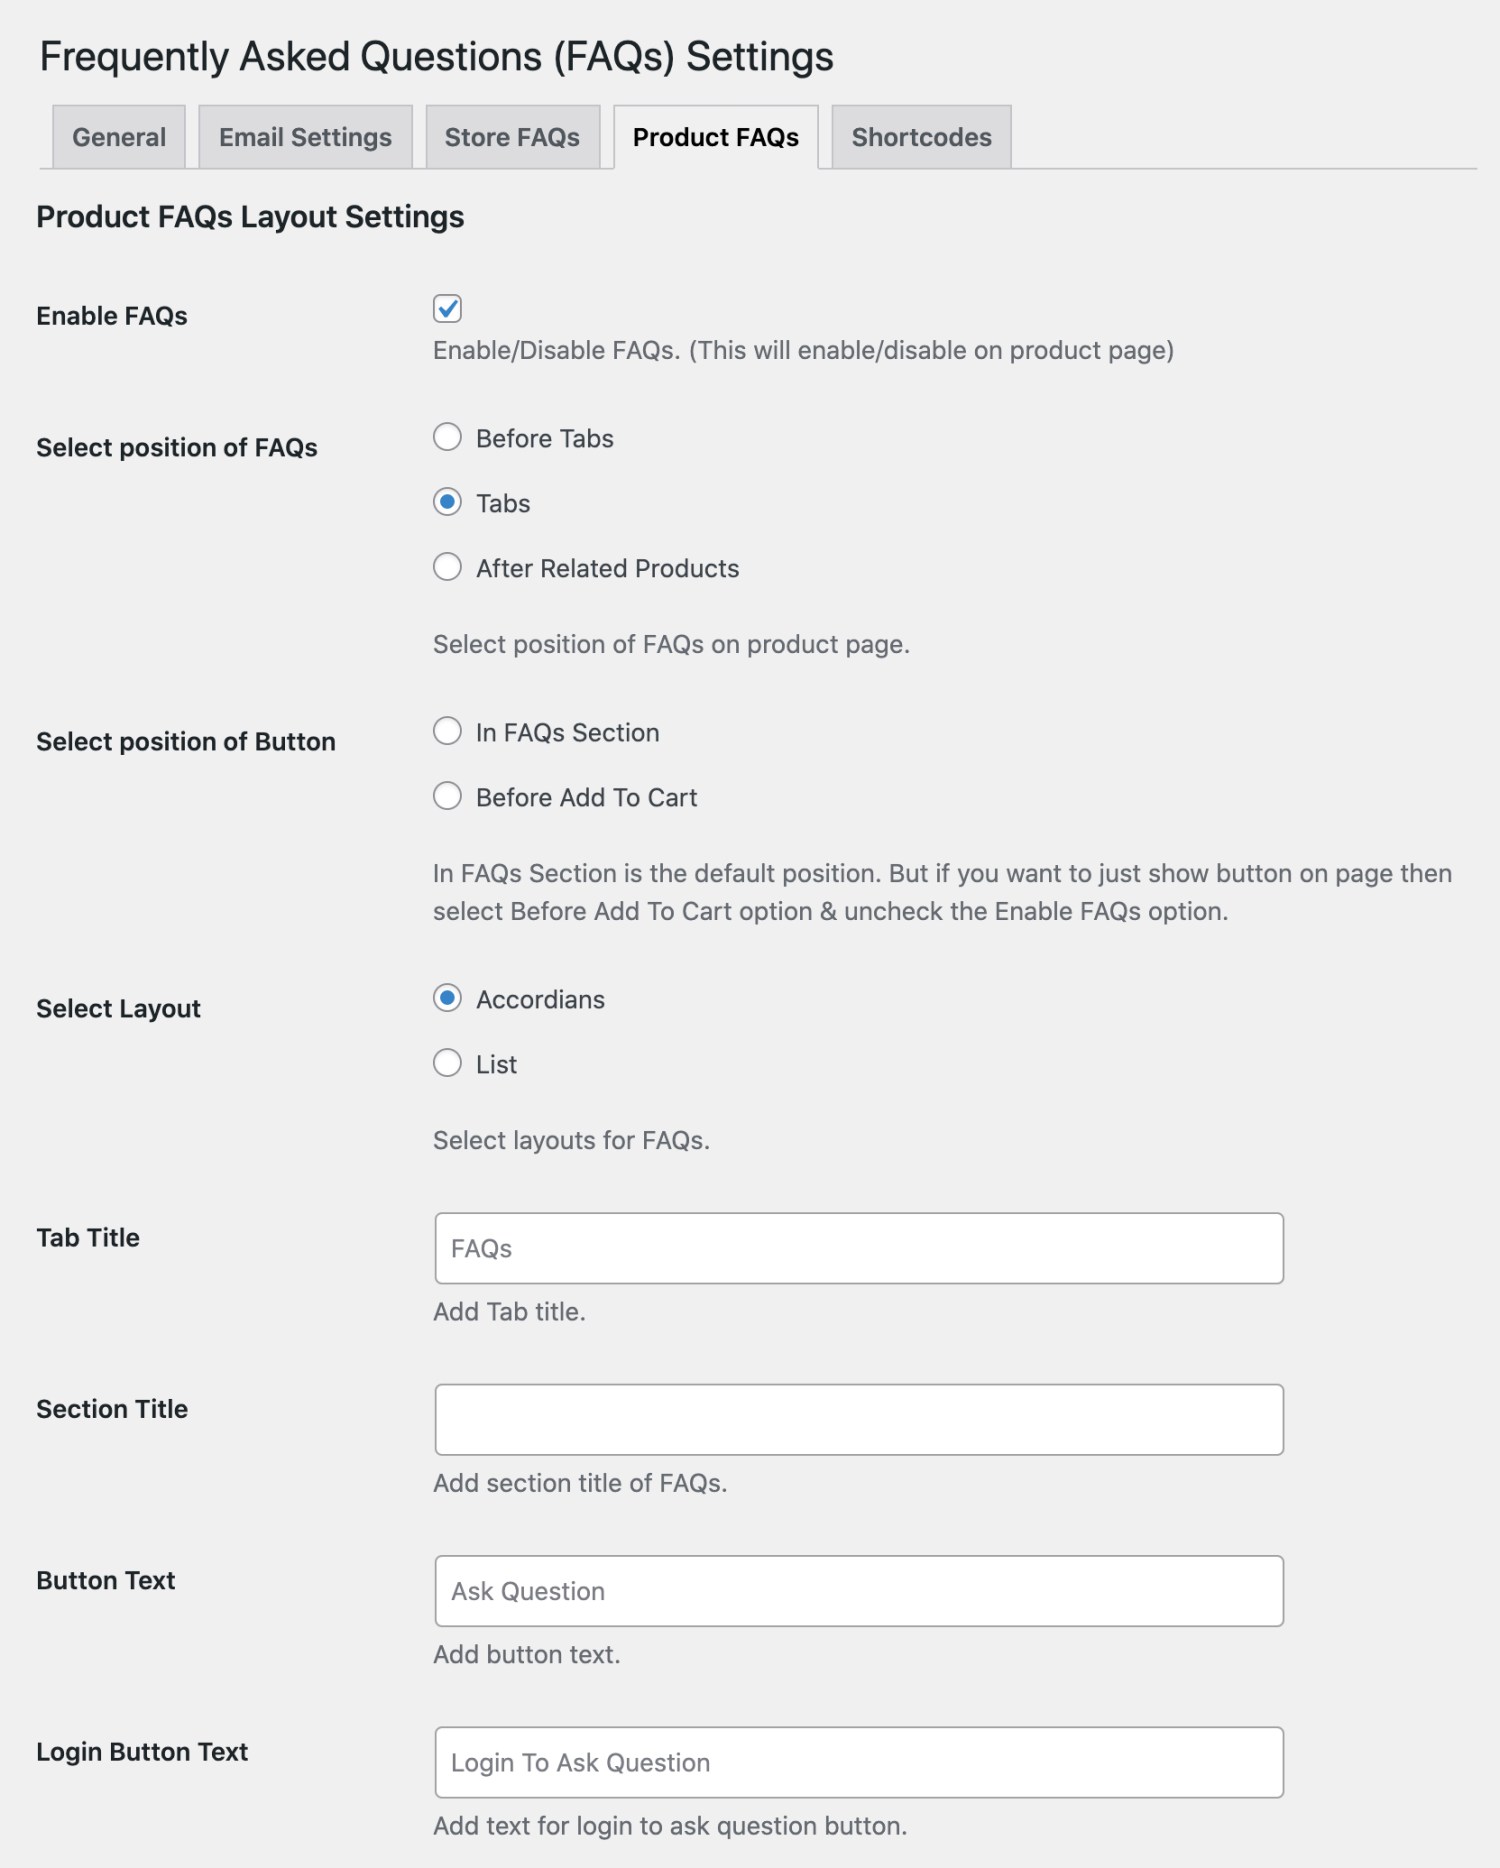Open the Shortcodes tab

click(921, 136)
